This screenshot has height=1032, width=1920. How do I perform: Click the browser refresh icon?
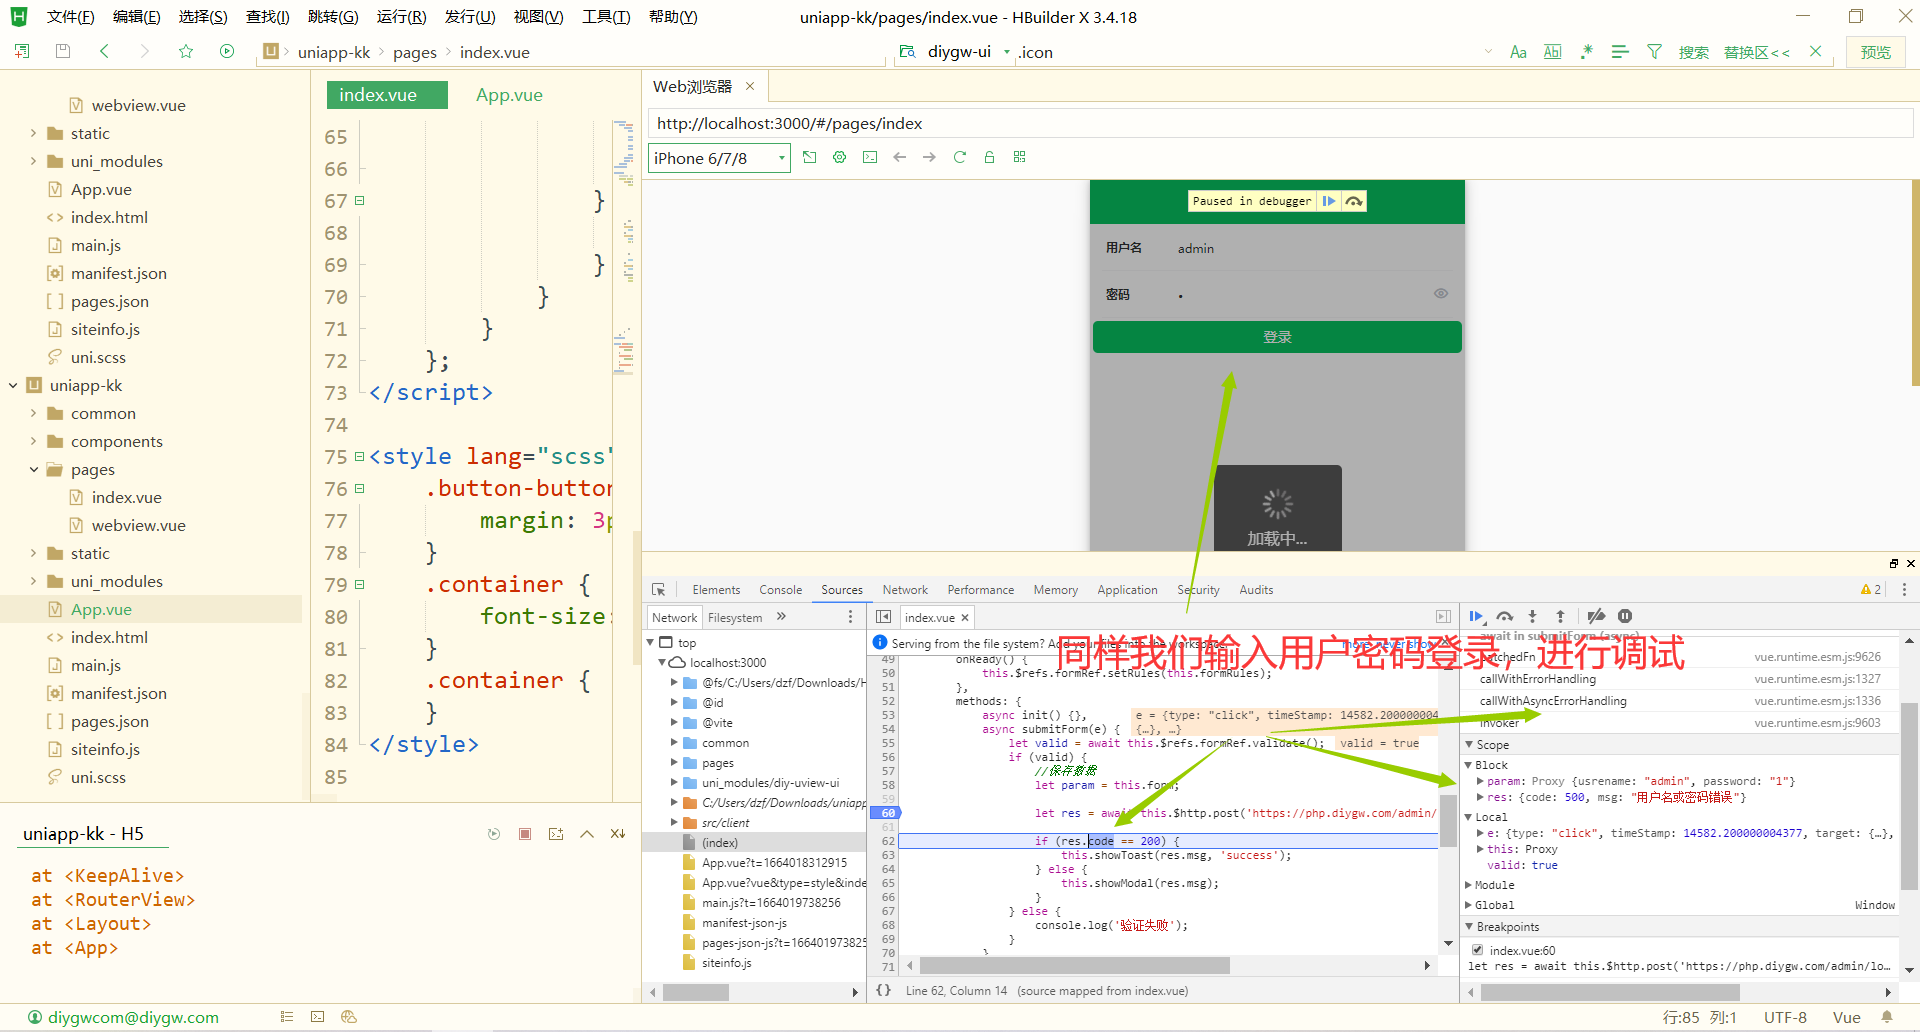[x=960, y=157]
